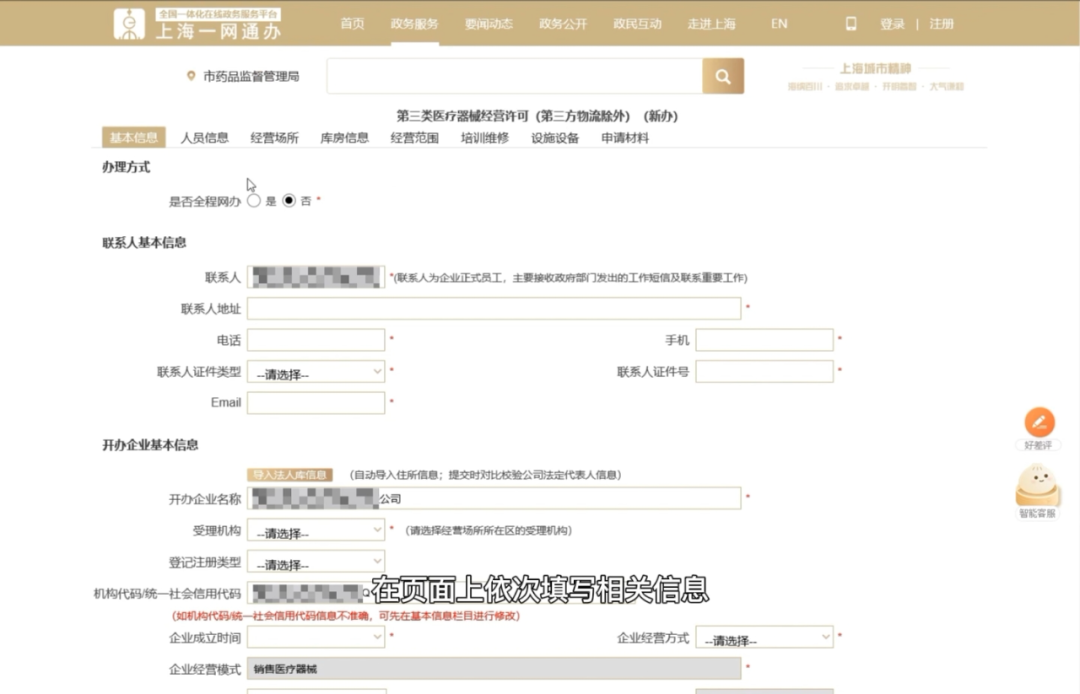Click the Email input field
Screen dimensions: 1080x694
click(316, 403)
